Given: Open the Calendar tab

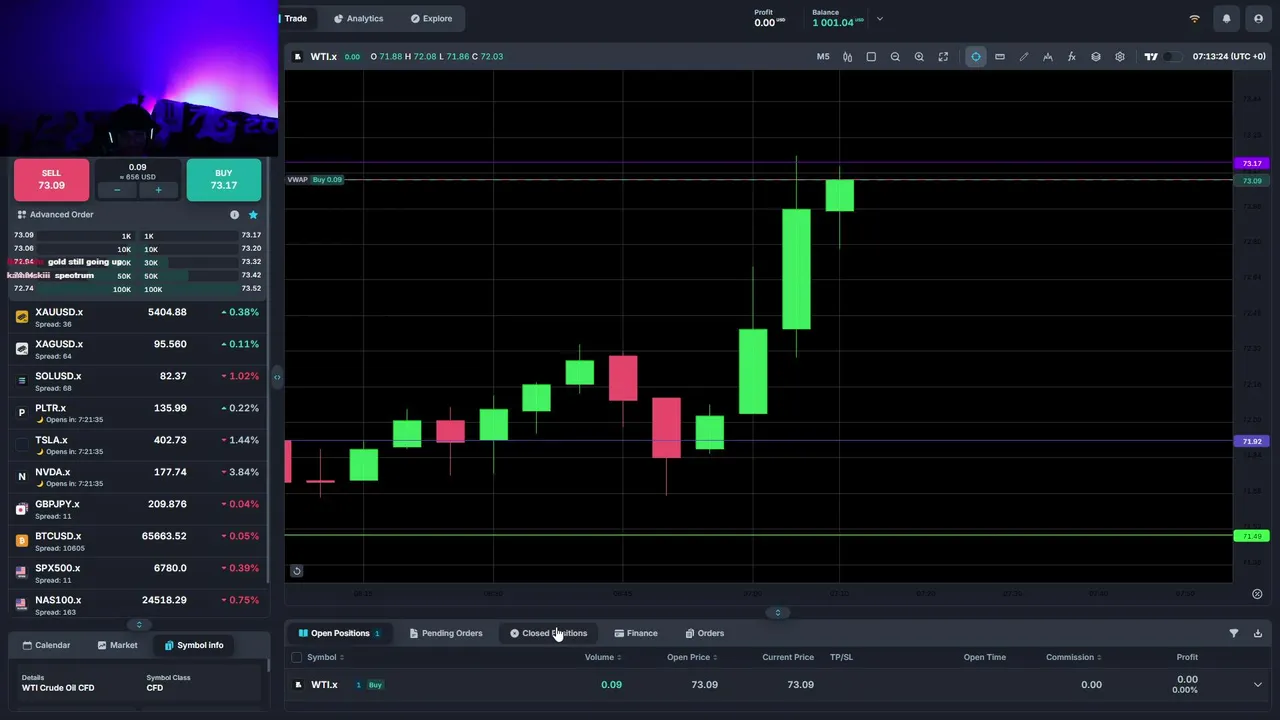Looking at the screenshot, I should pos(46,645).
